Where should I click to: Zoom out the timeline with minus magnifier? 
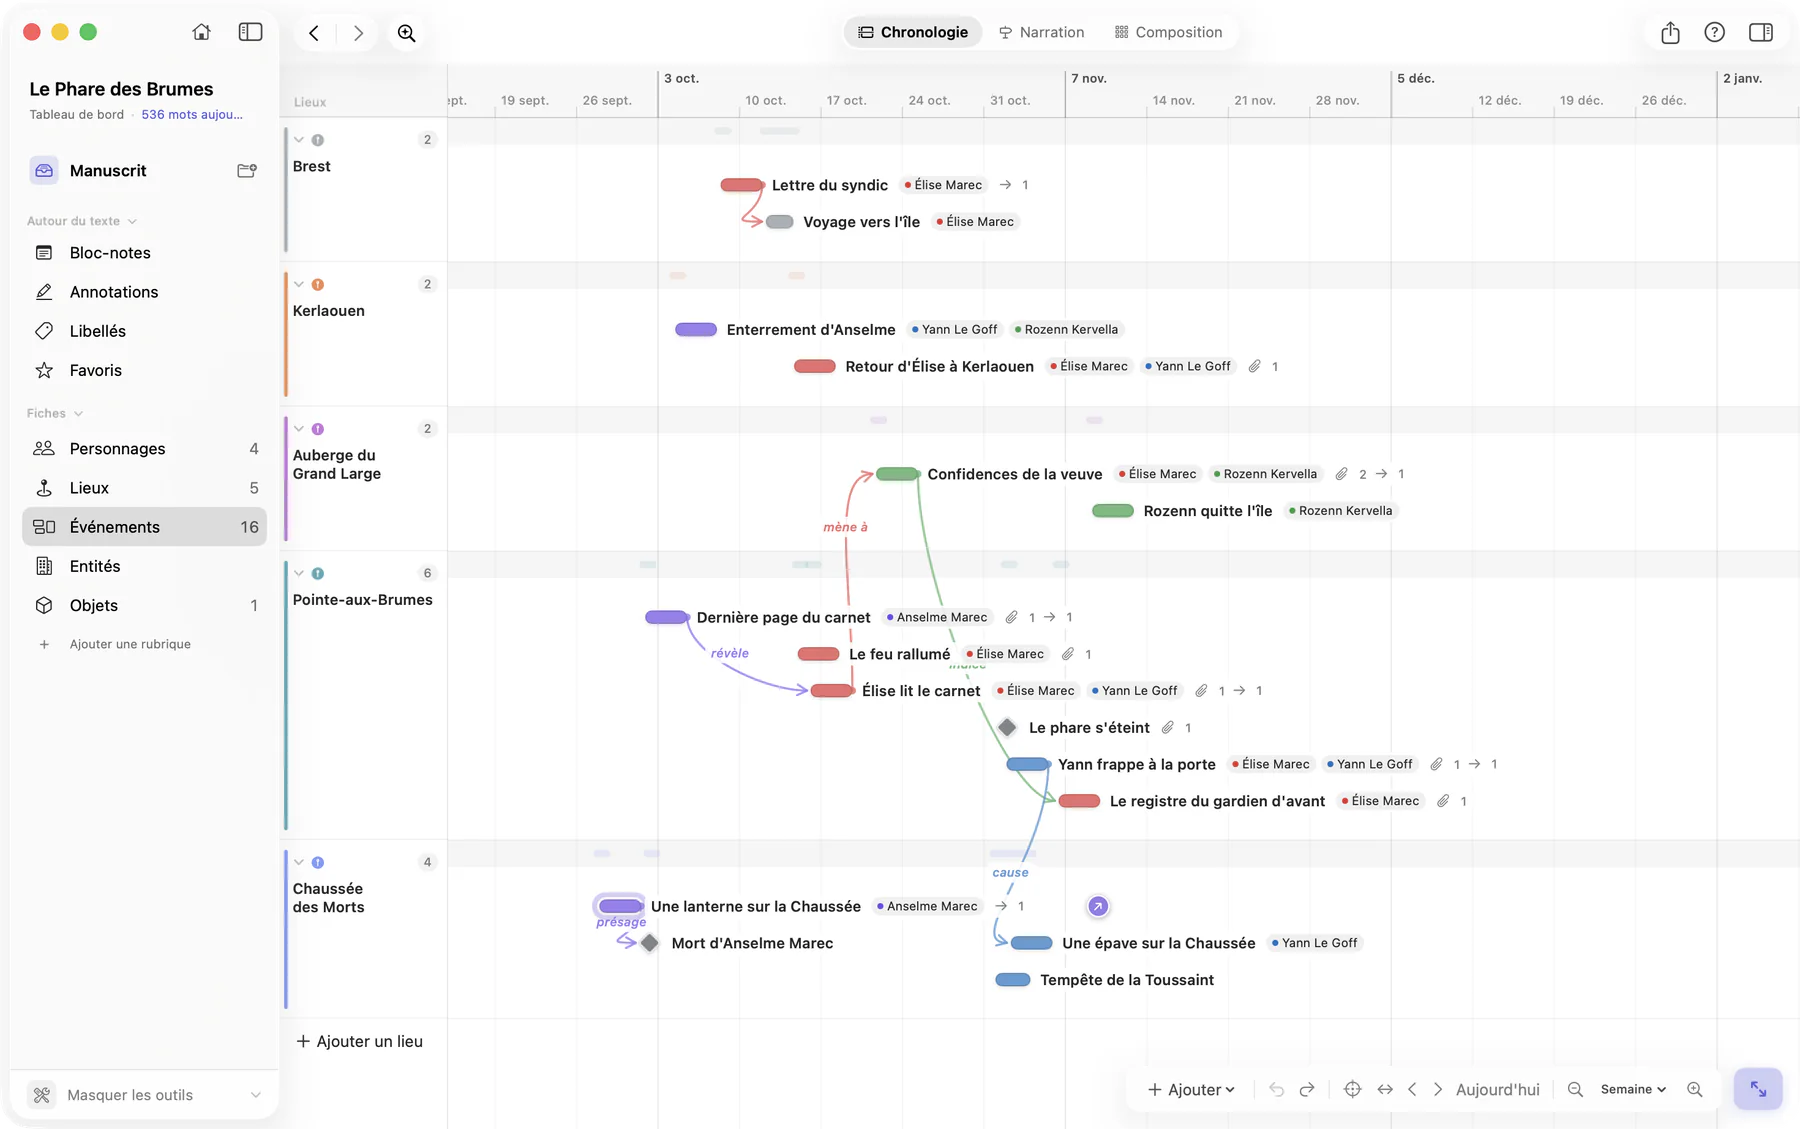(x=1575, y=1090)
